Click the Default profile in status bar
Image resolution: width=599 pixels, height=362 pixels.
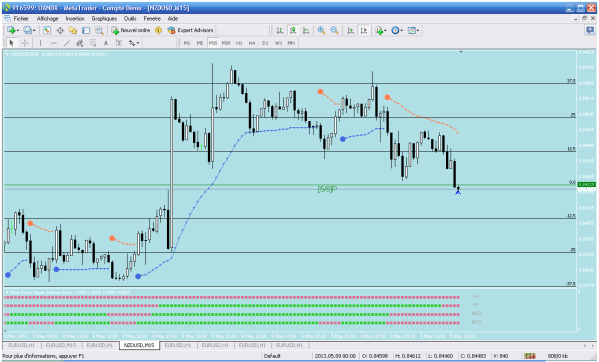pyautogui.click(x=272, y=356)
